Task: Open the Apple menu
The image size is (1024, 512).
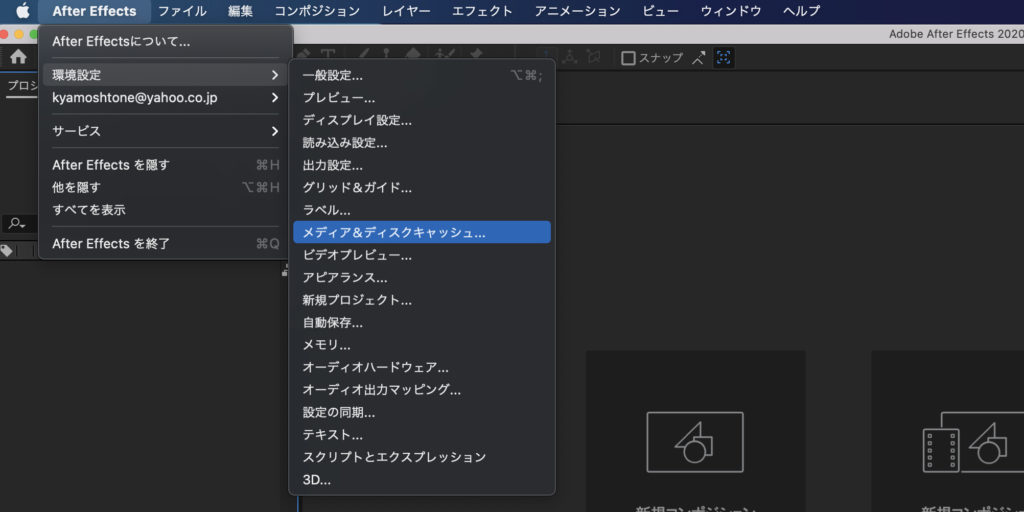Action: 23,11
